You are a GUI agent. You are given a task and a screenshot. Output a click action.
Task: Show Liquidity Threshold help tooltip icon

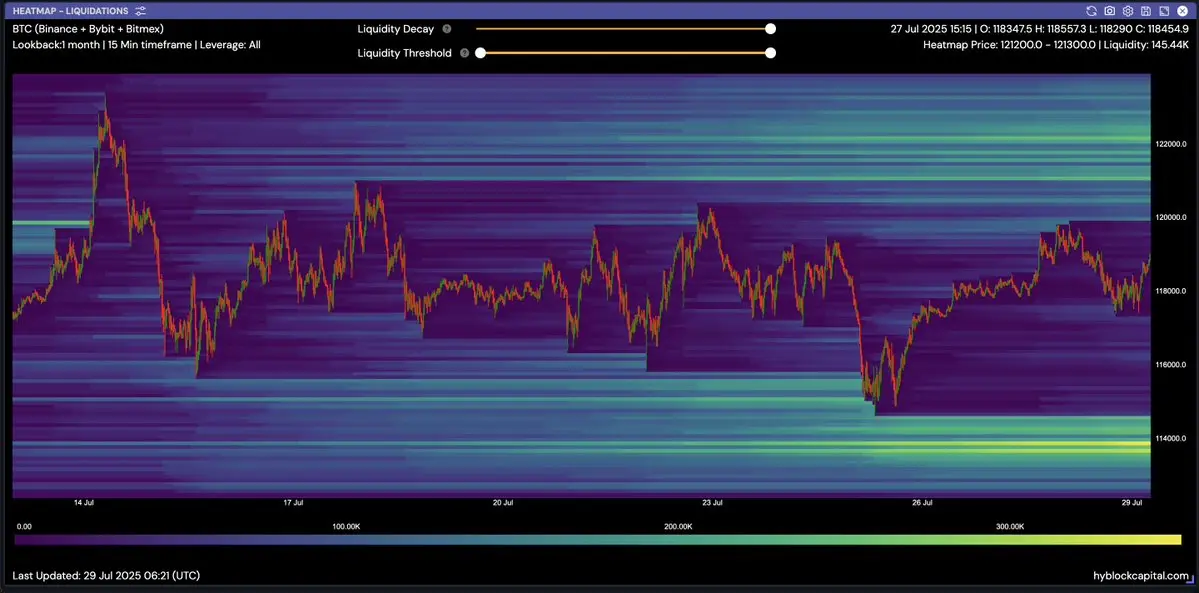point(465,53)
